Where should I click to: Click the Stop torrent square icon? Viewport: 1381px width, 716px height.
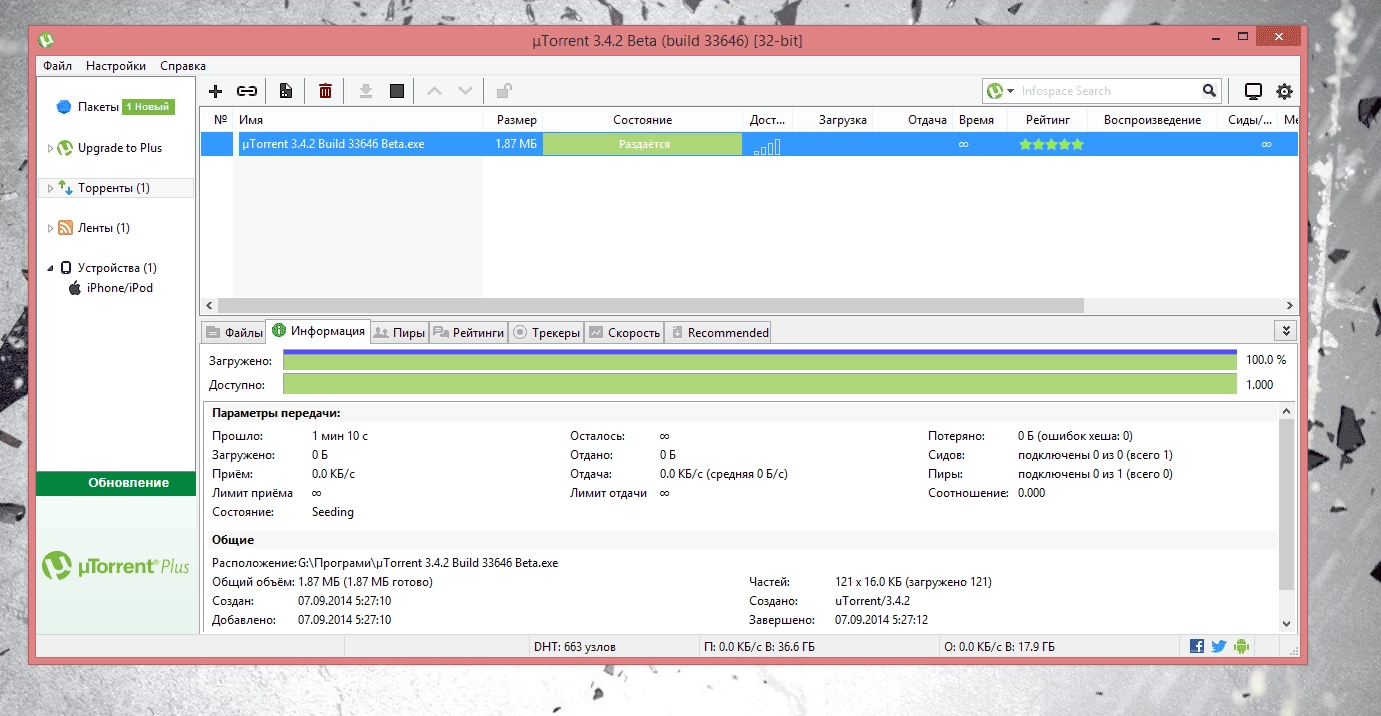point(395,90)
